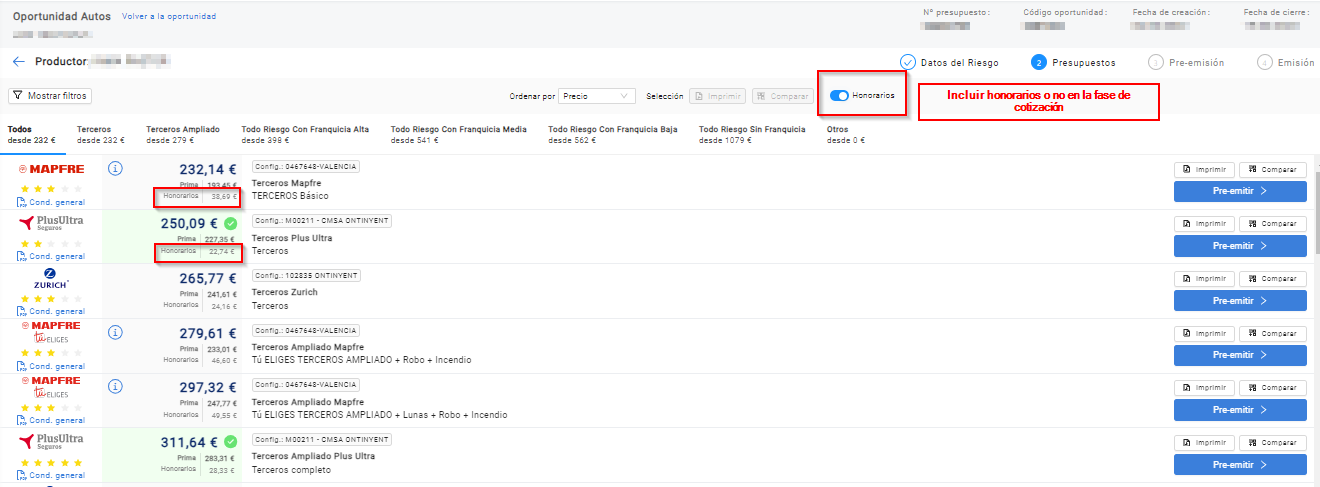This screenshot has width=1320, height=487.
Task: Select the Terceros desde 232 € tab
Action: [100, 135]
